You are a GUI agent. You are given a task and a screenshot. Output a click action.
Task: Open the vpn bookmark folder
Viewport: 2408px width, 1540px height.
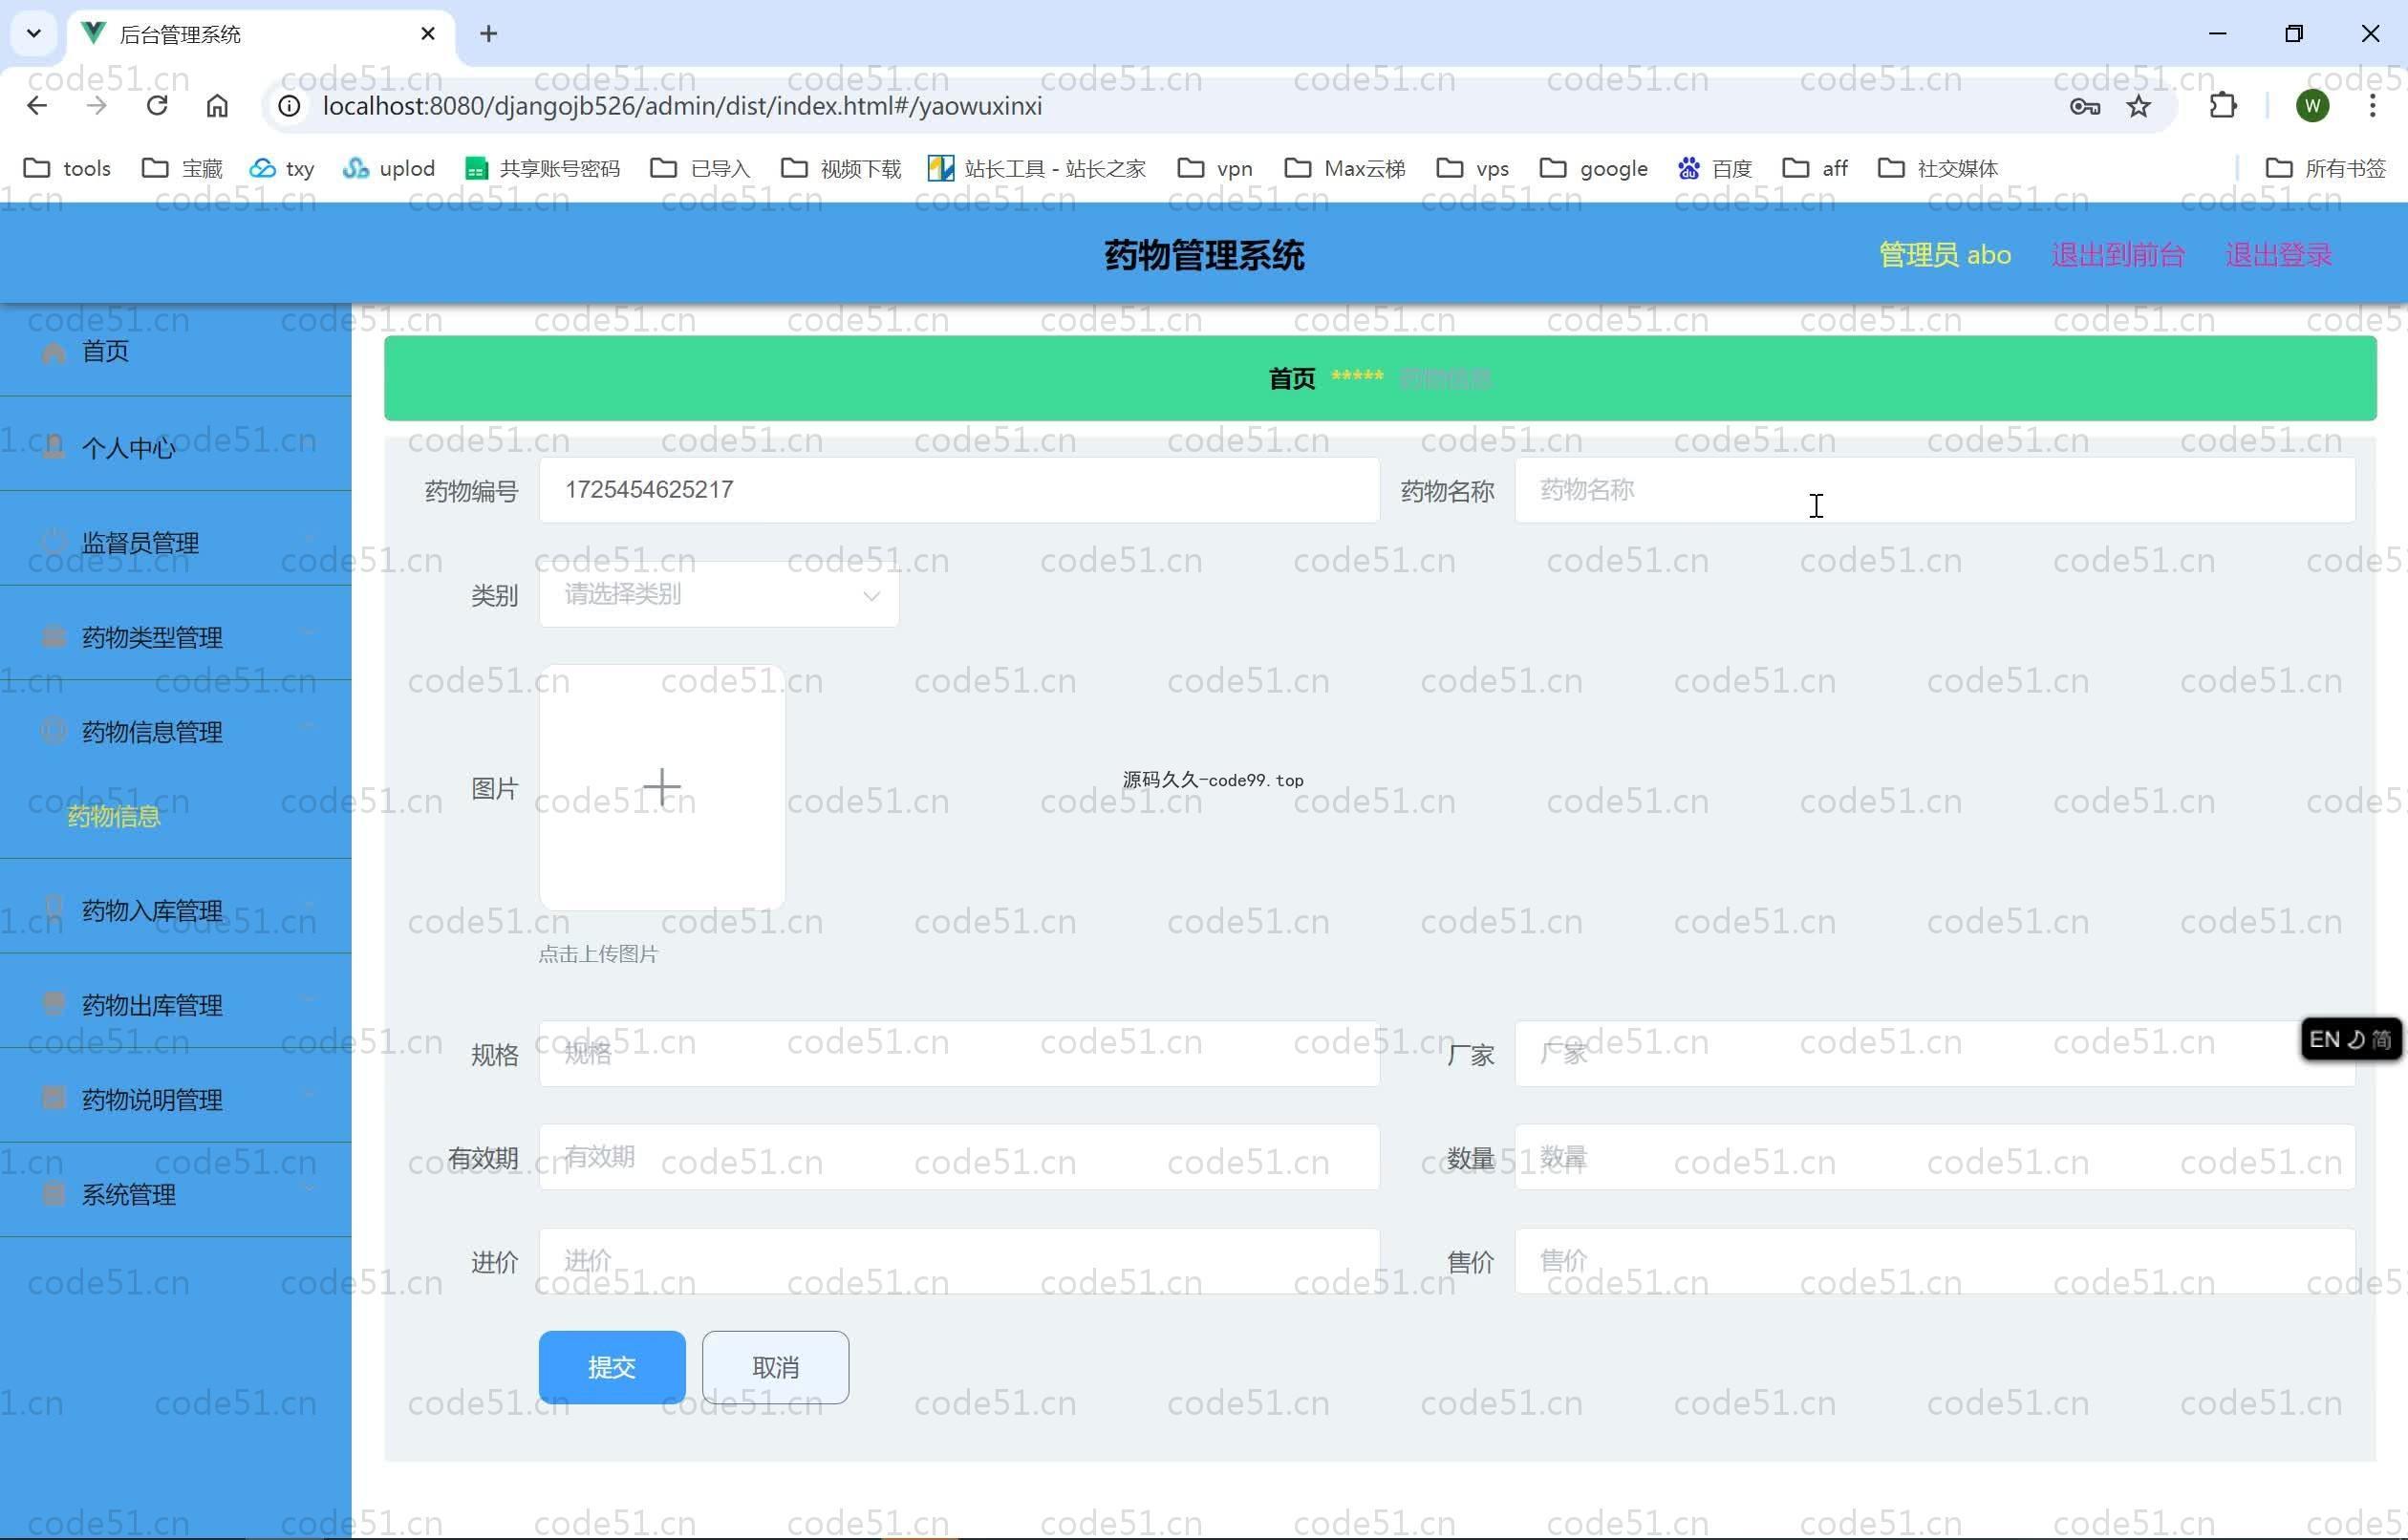point(1215,168)
